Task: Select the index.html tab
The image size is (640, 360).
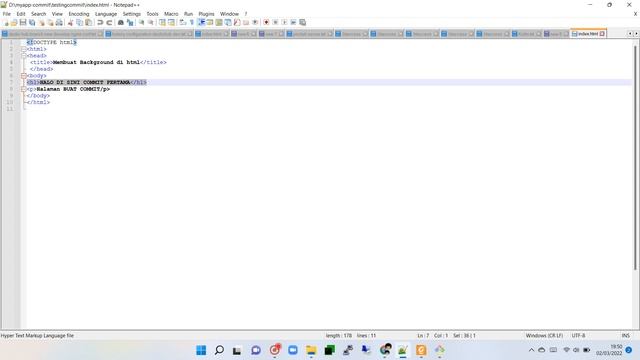Action: click(x=588, y=33)
